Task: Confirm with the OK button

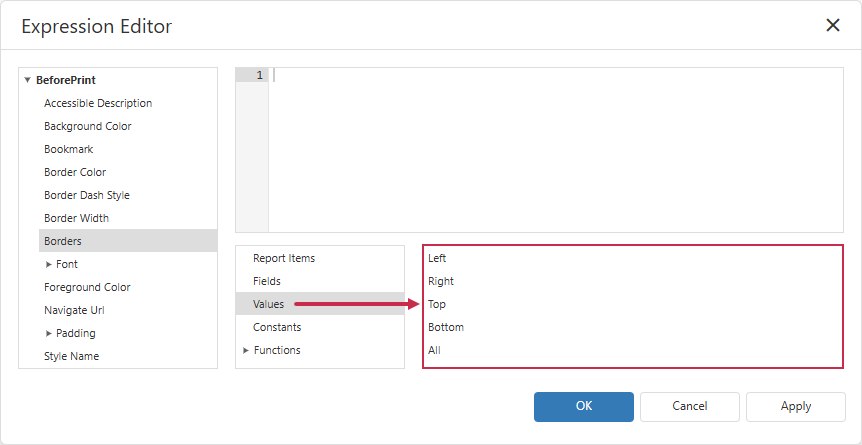Action: click(584, 406)
